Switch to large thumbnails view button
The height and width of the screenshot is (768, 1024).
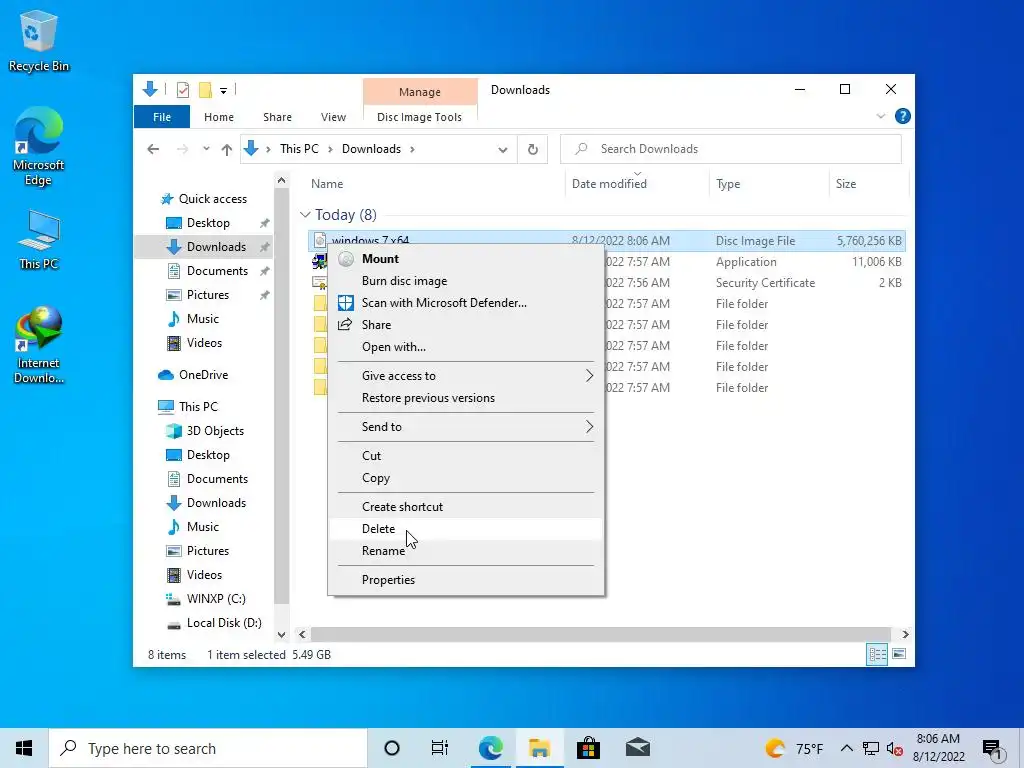[899, 654]
